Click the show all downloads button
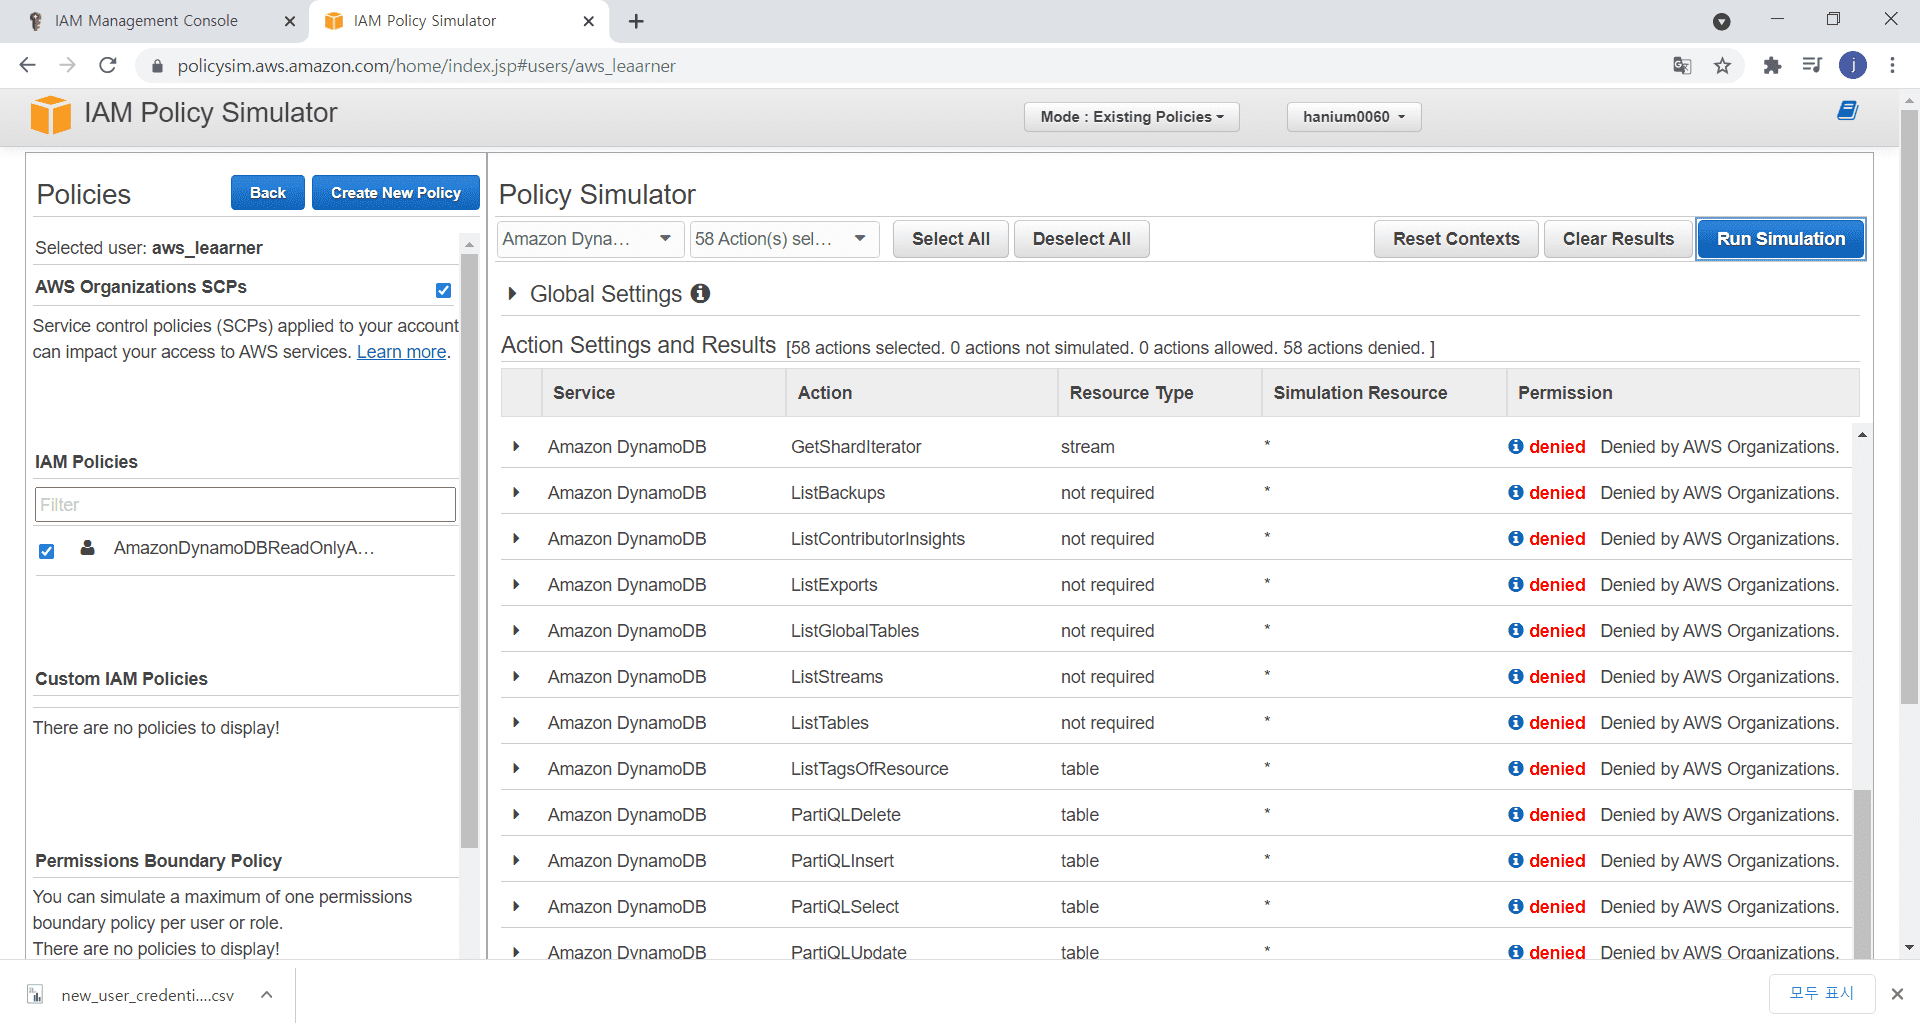 [1821, 993]
